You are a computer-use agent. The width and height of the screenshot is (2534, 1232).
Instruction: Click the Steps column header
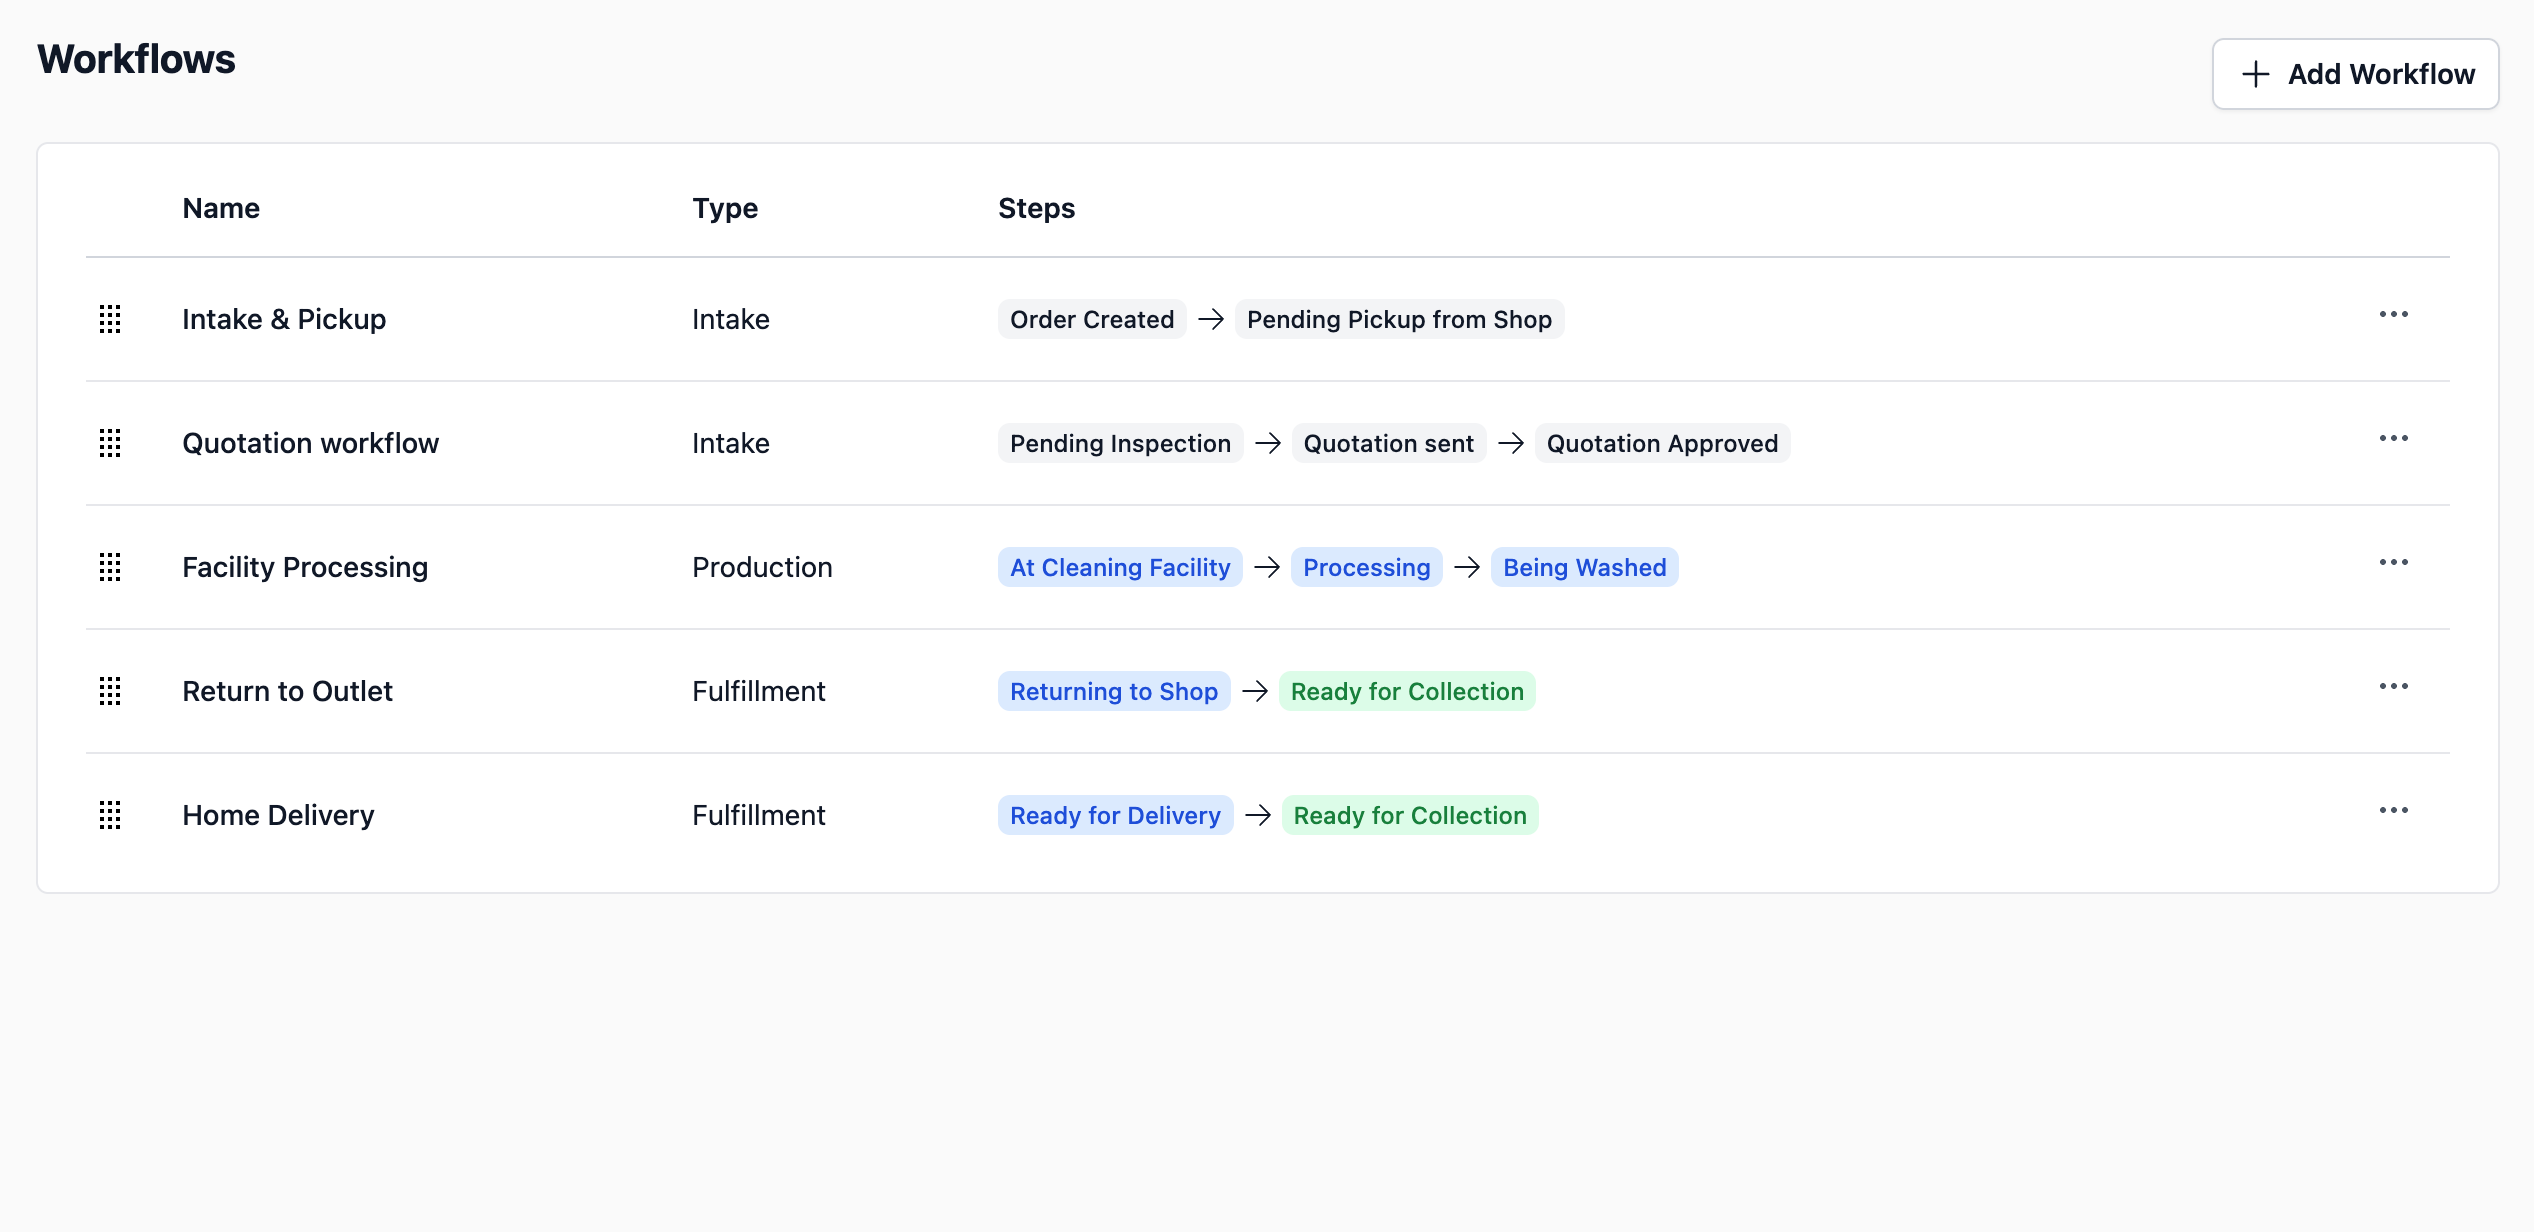click(1036, 208)
